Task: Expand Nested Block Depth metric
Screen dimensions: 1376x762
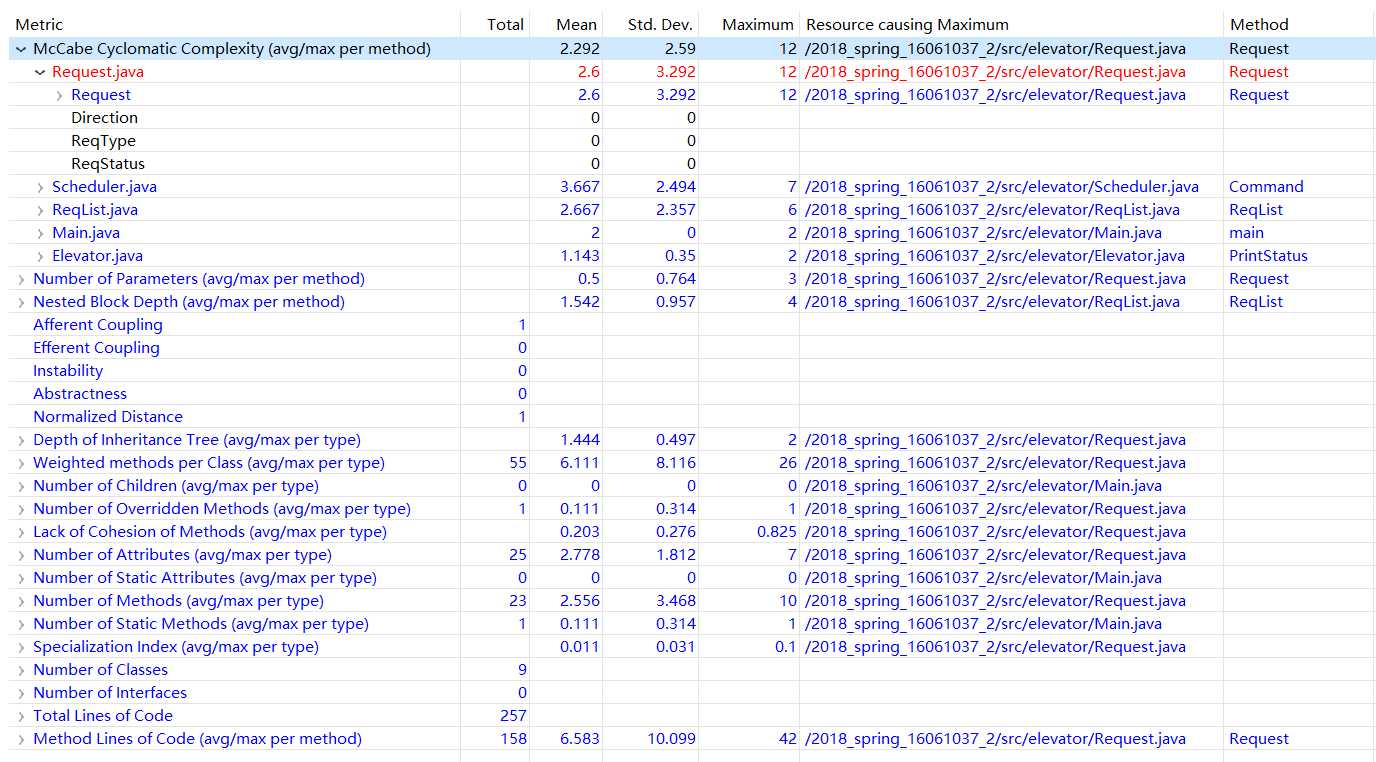Action: tap(21, 302)
